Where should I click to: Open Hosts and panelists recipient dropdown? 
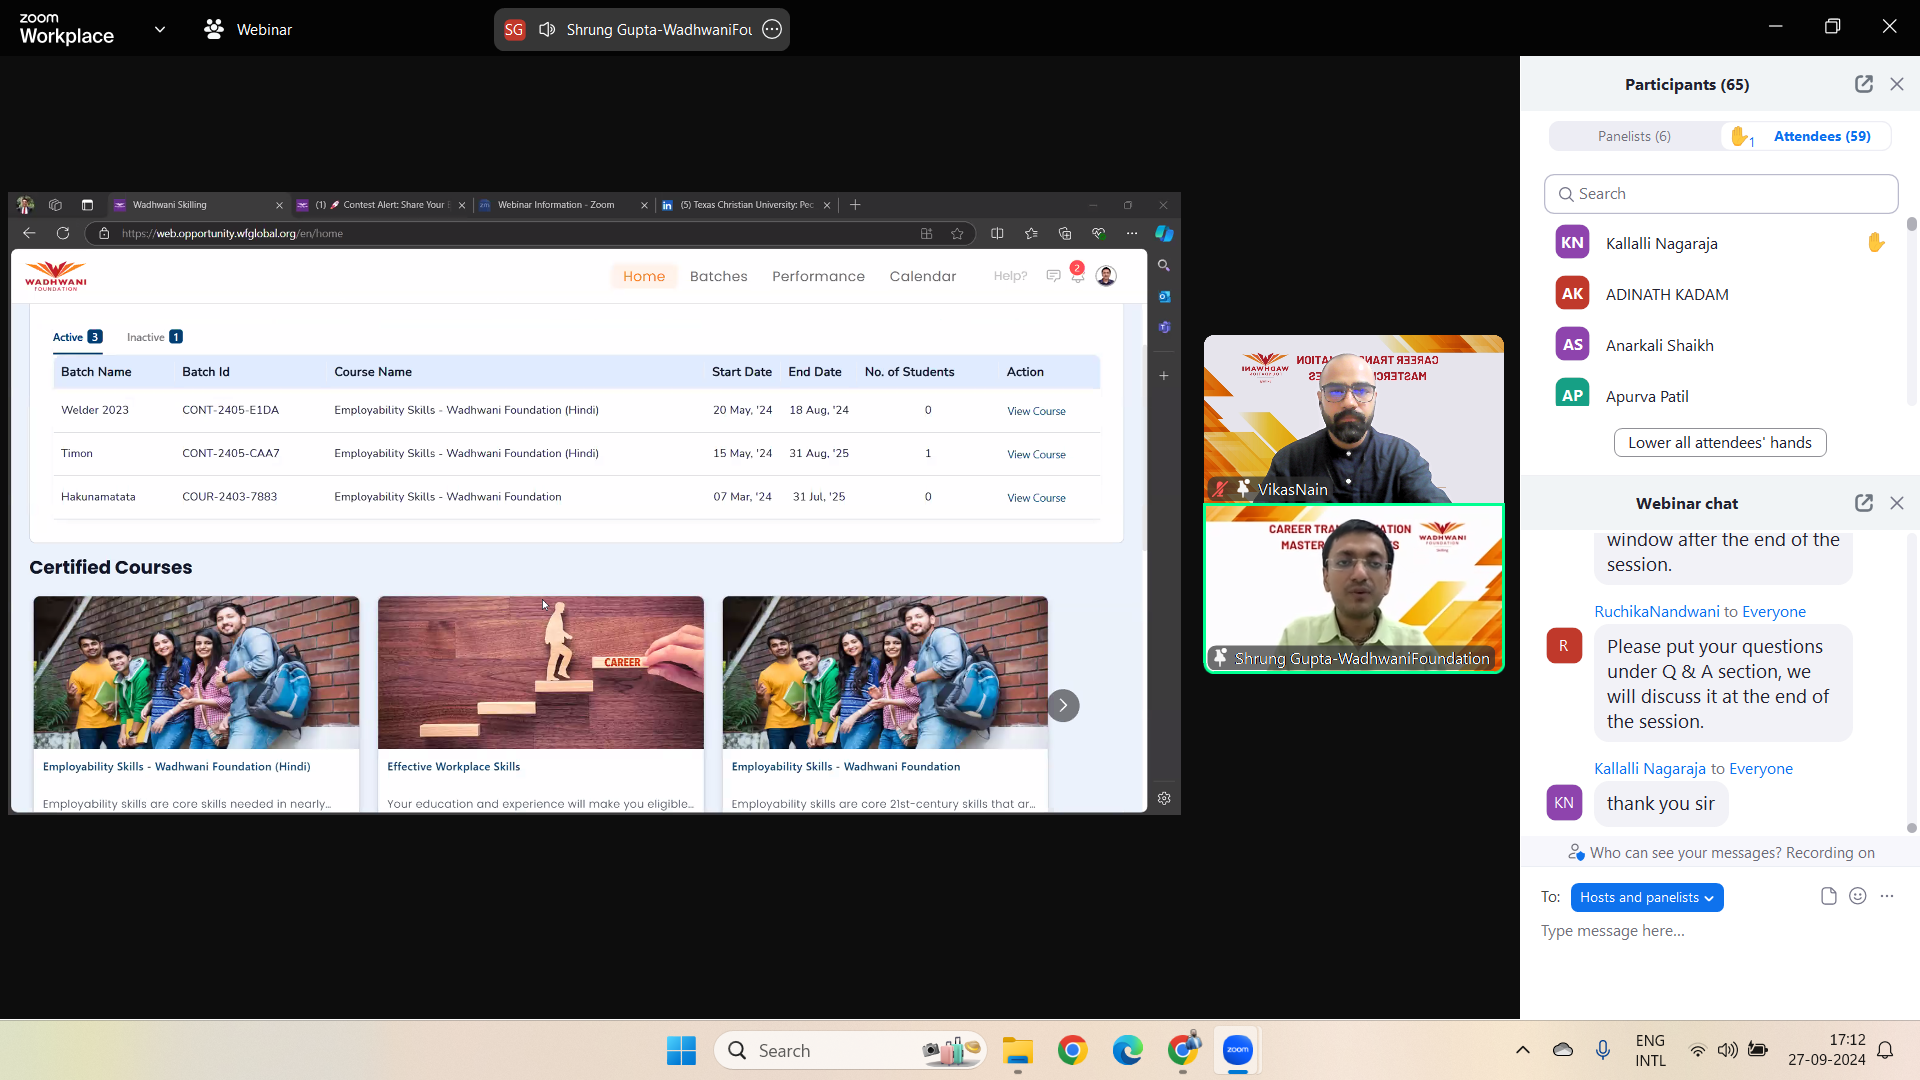[1646, 897]
